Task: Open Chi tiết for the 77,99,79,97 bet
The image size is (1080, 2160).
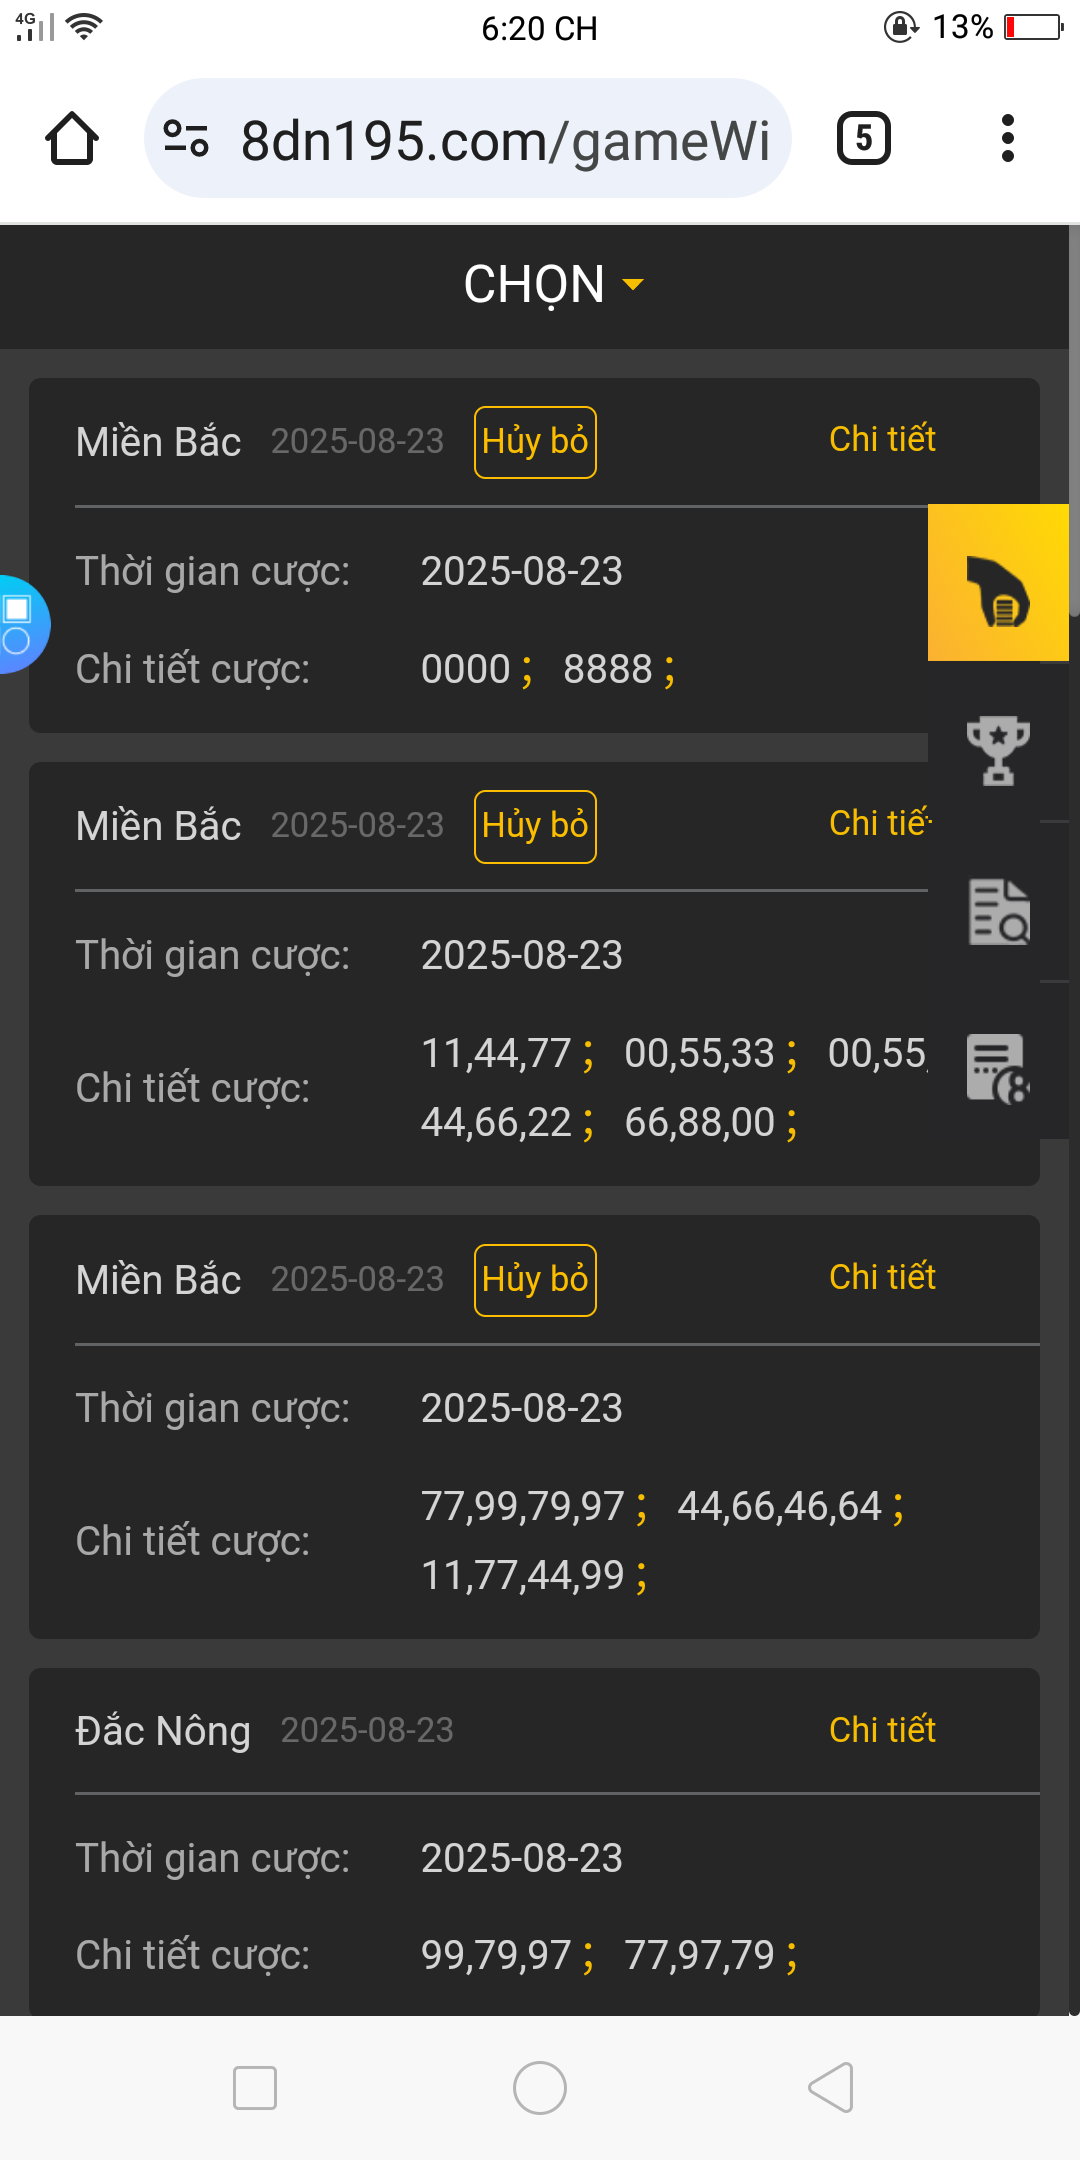Action: (x=882, y=1277)
